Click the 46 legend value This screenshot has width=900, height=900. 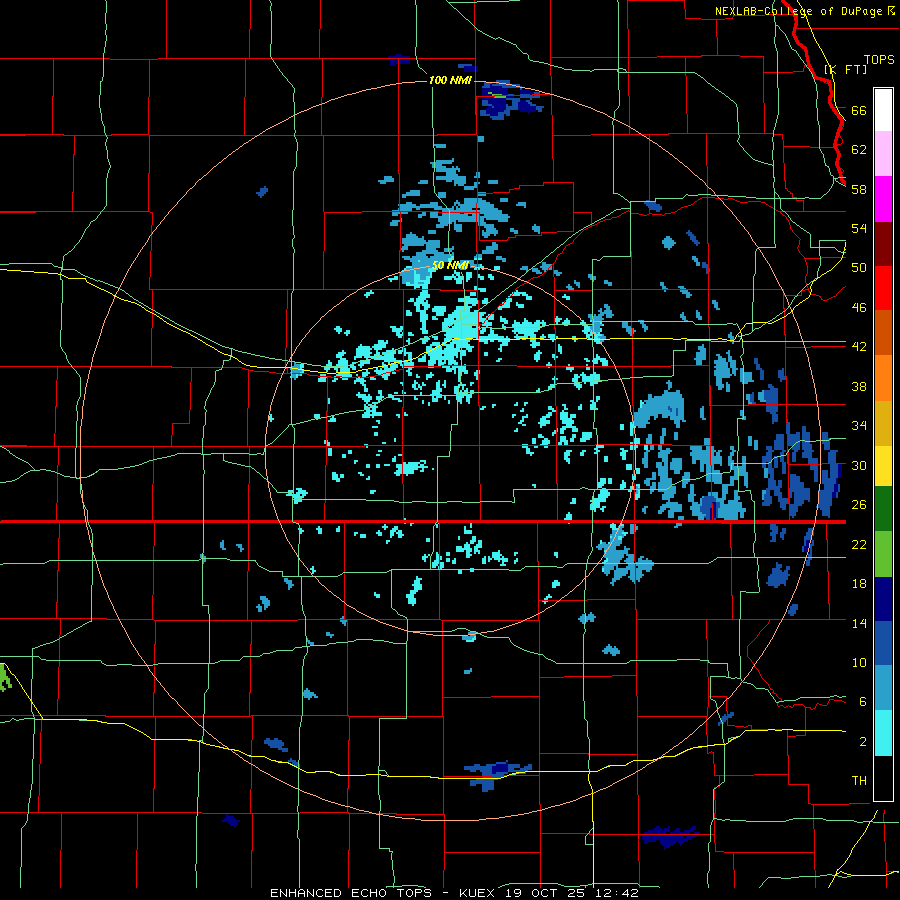[x=859, y=308]
